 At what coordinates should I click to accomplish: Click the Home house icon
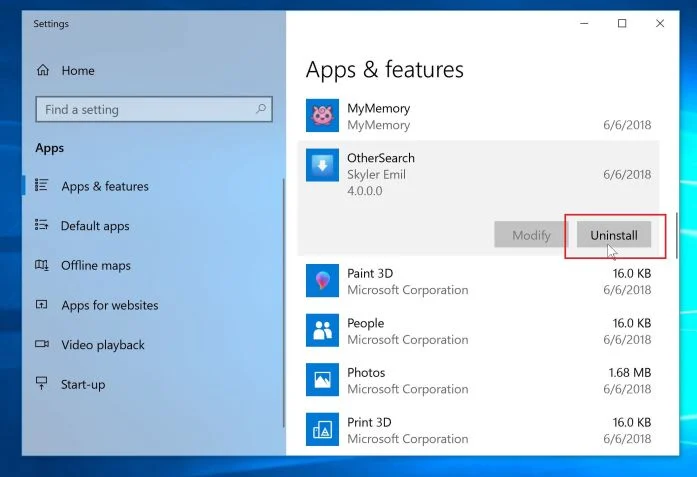(43, 70)
